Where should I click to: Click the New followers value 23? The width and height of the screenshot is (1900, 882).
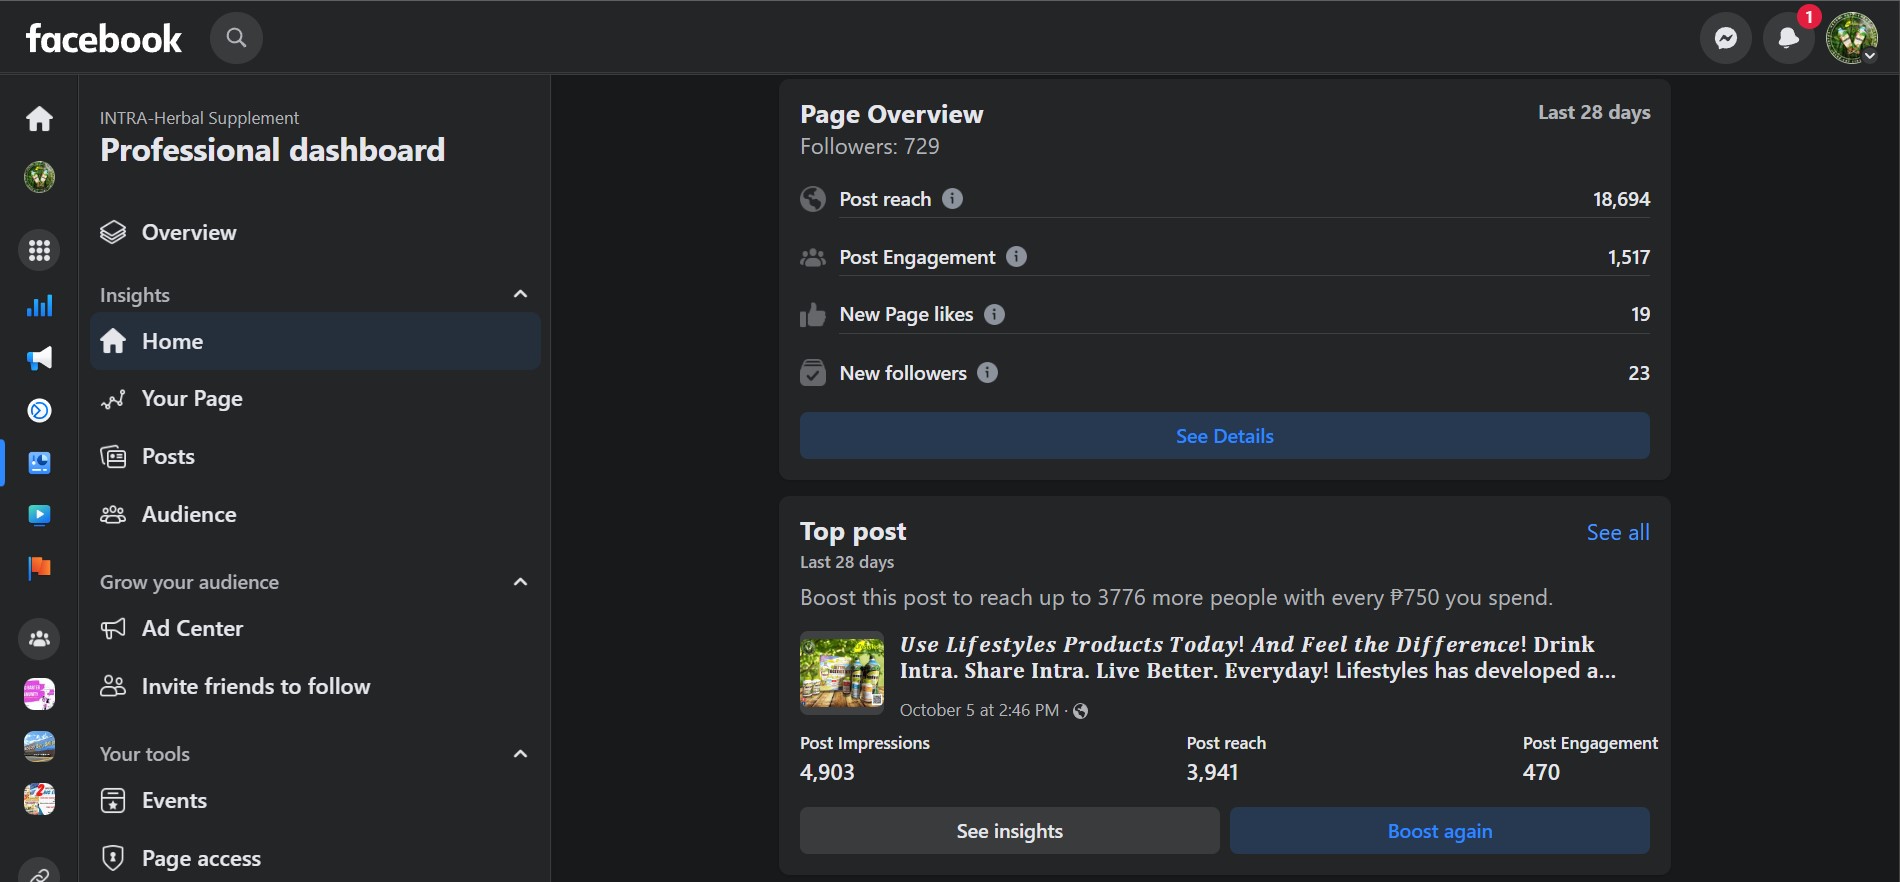click(1639, 373)
